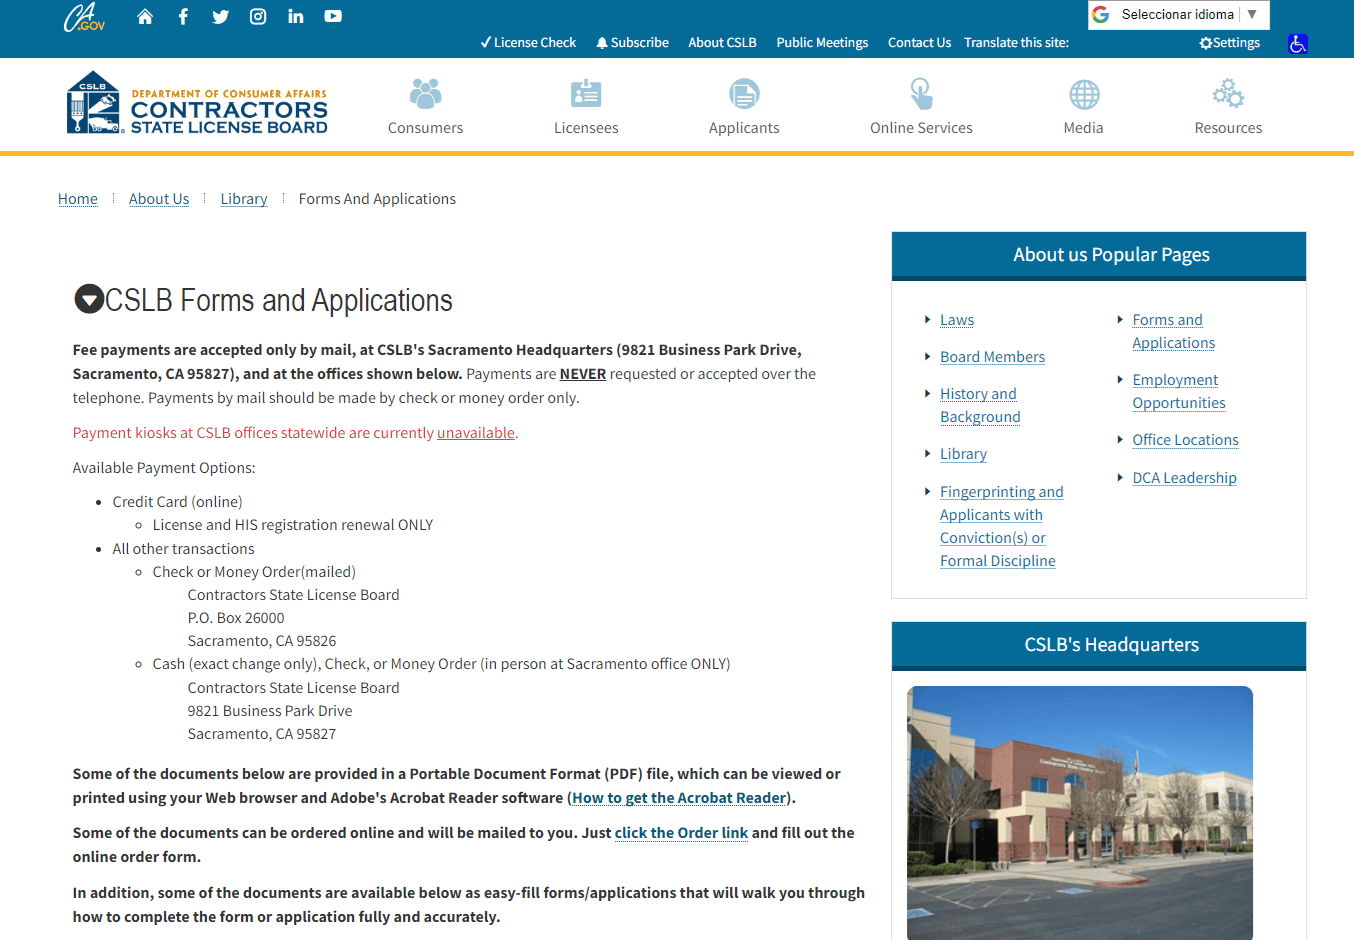The height and width of the screenshot is (940, 1354).
Task: Click the CA.gov logo icon
Action: tap(84, 17)
